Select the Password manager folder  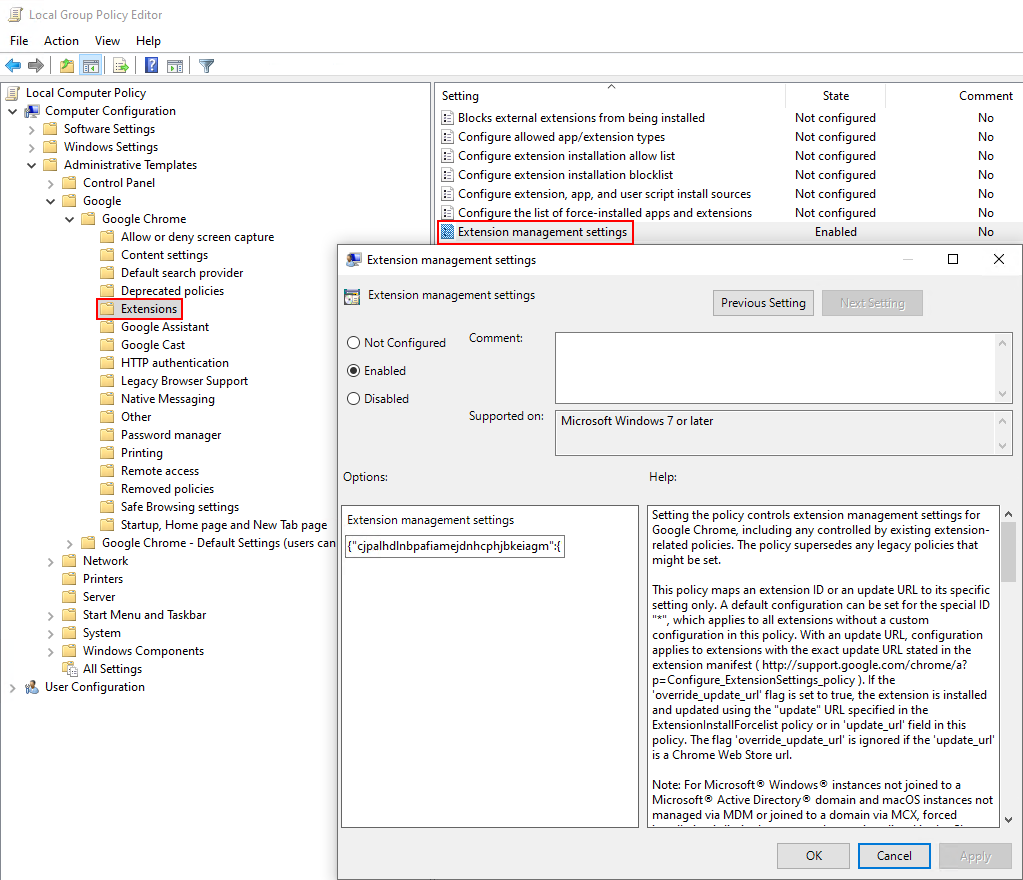coord(171,435)
